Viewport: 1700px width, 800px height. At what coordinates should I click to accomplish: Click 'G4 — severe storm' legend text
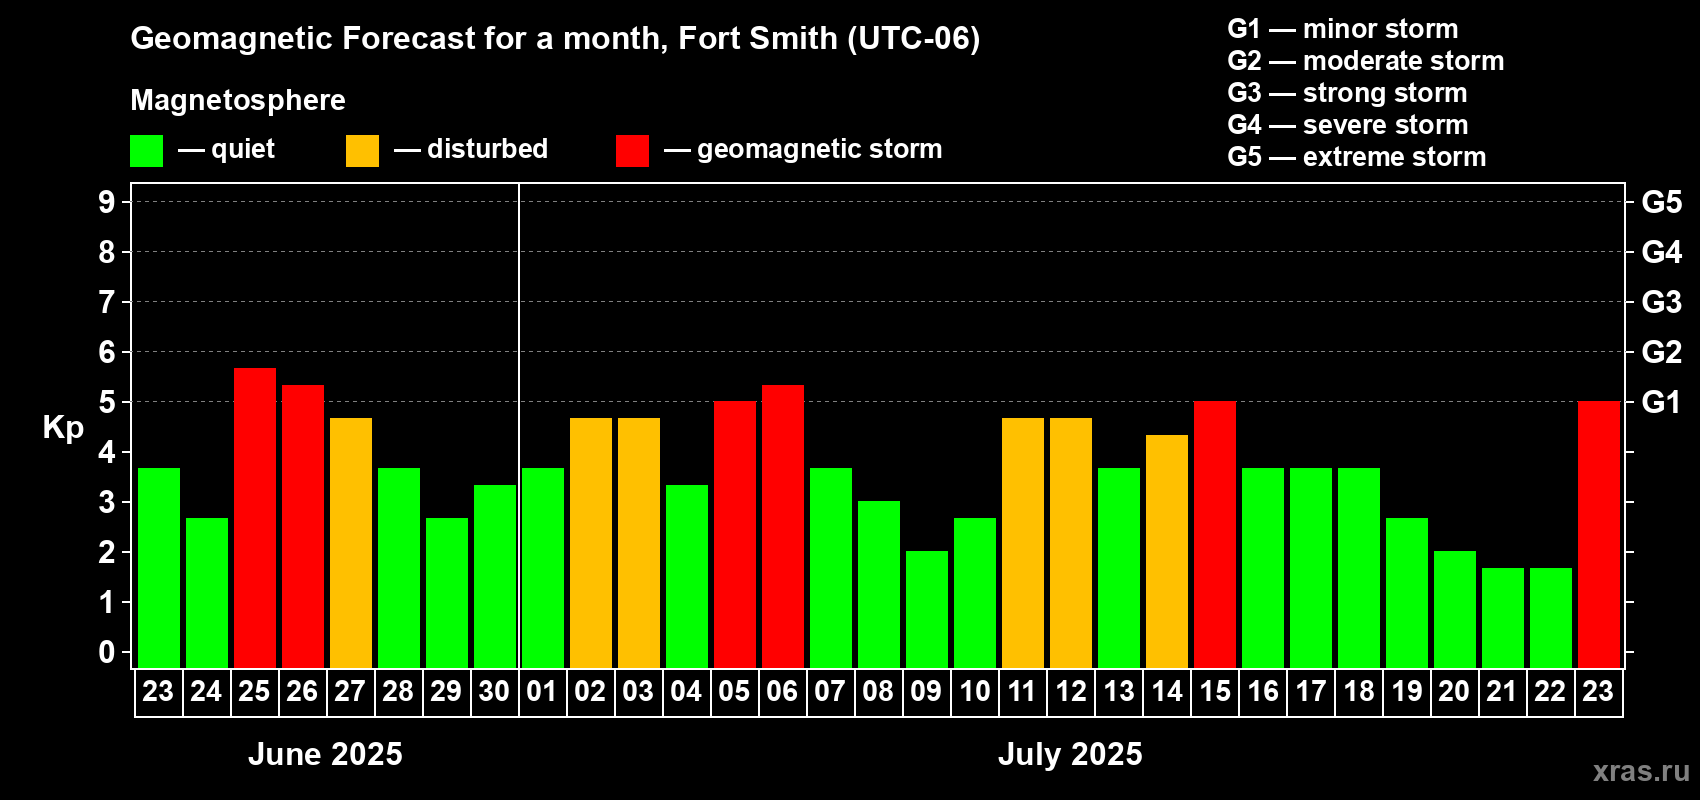(x=1348, y=125)
